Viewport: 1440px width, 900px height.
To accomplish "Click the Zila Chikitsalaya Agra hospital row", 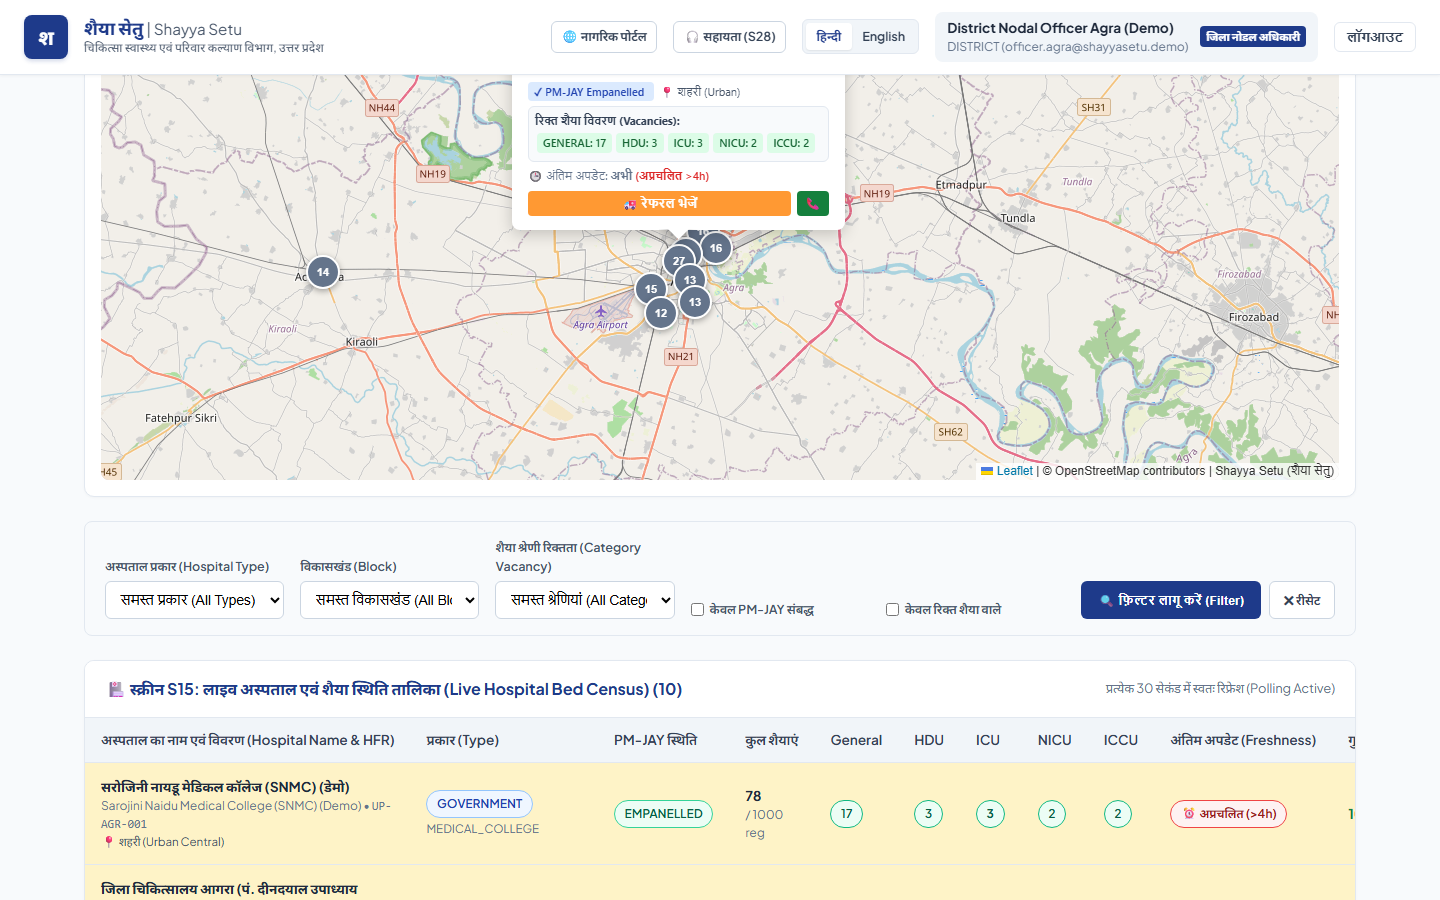I will (720, 883).
